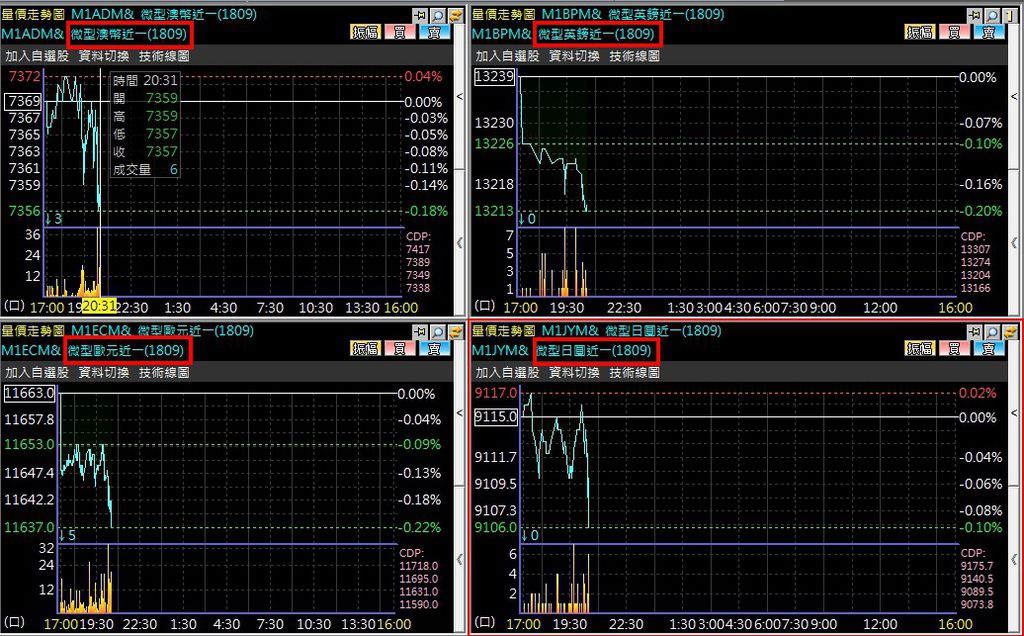The image size is (1024, 636).
Task: Click the boxed 9115.0 price label
Action: (496, 417)
